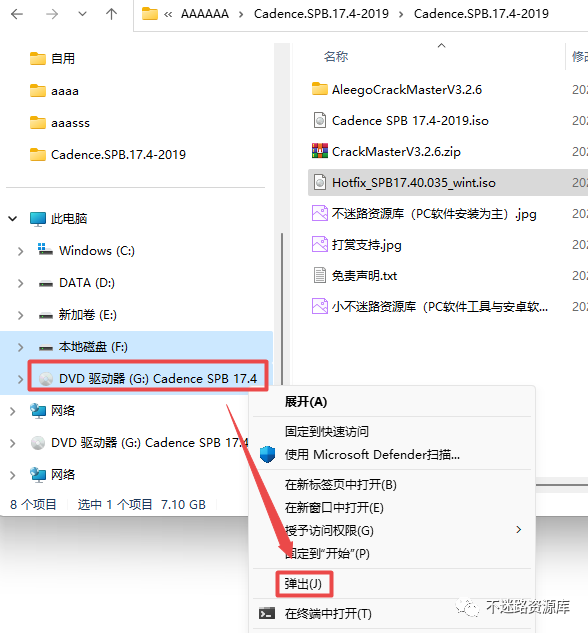
Task: Click the Up one level arrow
Action: tap(111, 14)
